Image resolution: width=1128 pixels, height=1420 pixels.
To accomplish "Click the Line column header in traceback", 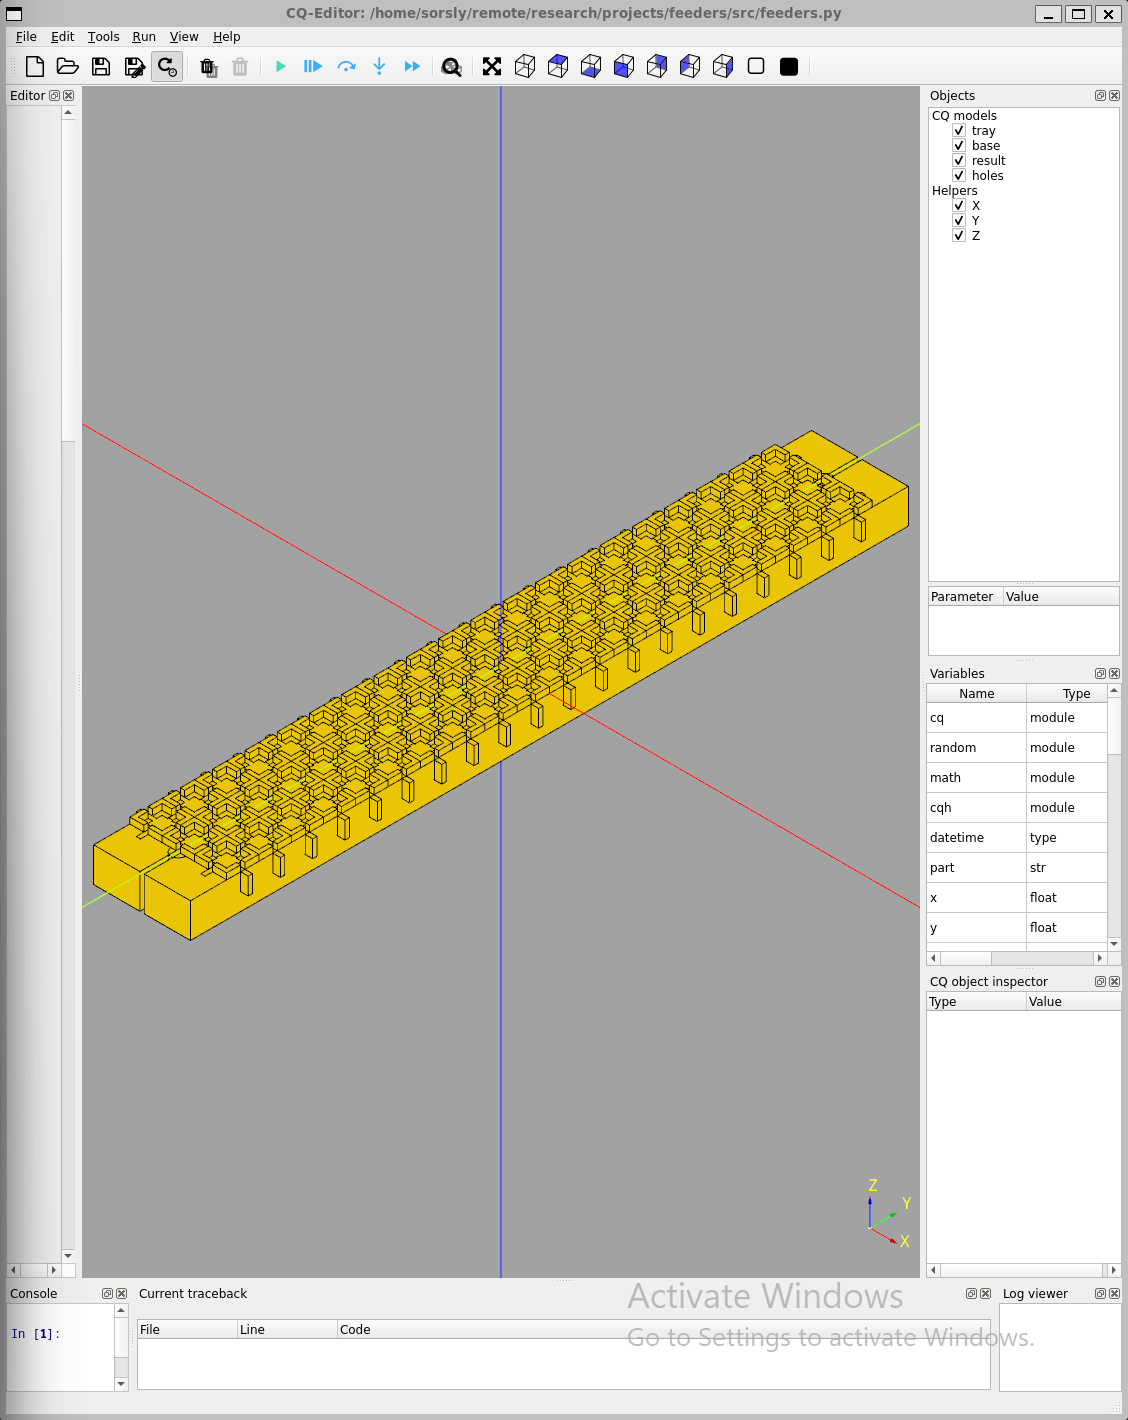I will tap(287, 1330).
